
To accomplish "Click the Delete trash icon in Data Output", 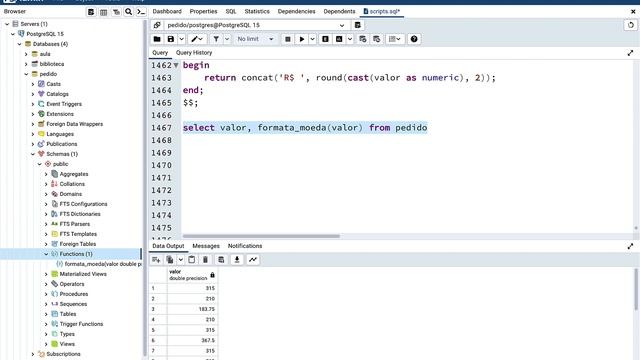I will 205,260.
